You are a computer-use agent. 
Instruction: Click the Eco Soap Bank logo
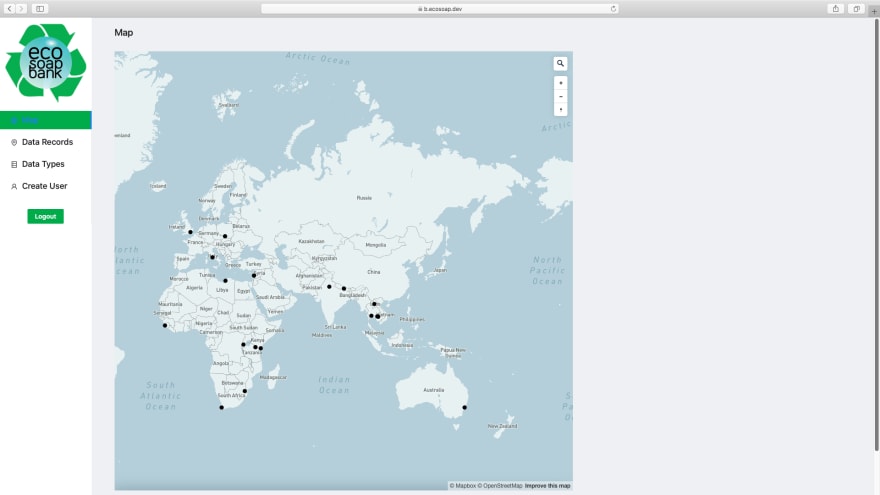45,62
